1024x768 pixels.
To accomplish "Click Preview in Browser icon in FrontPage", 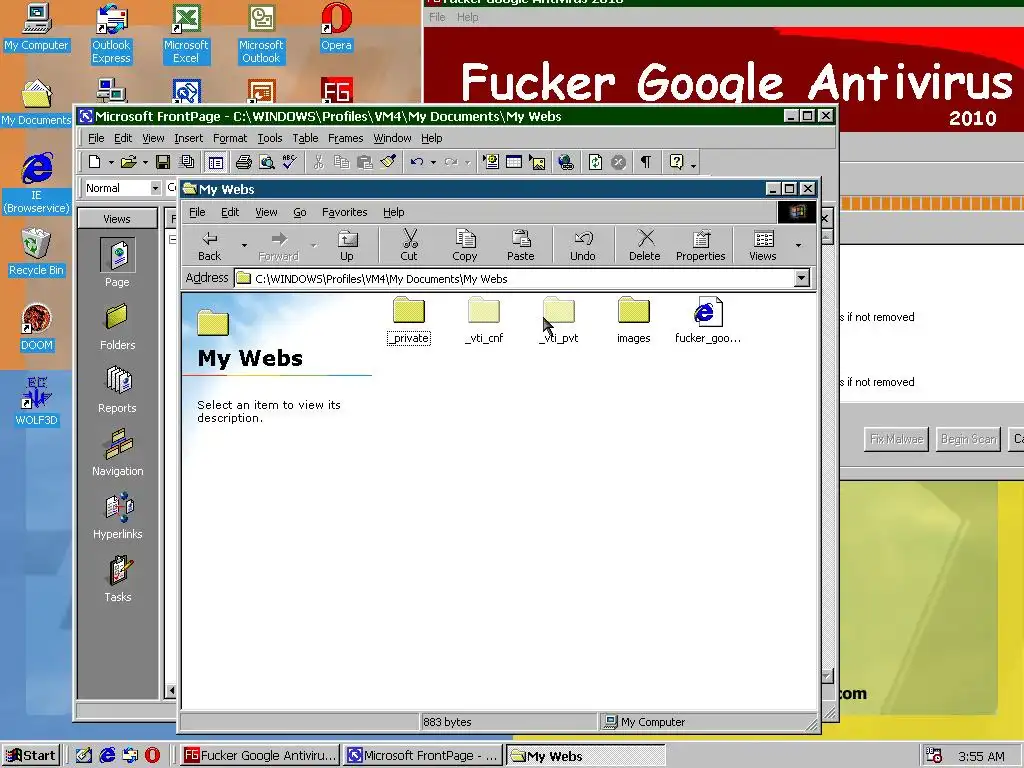I will click(266, 161).
